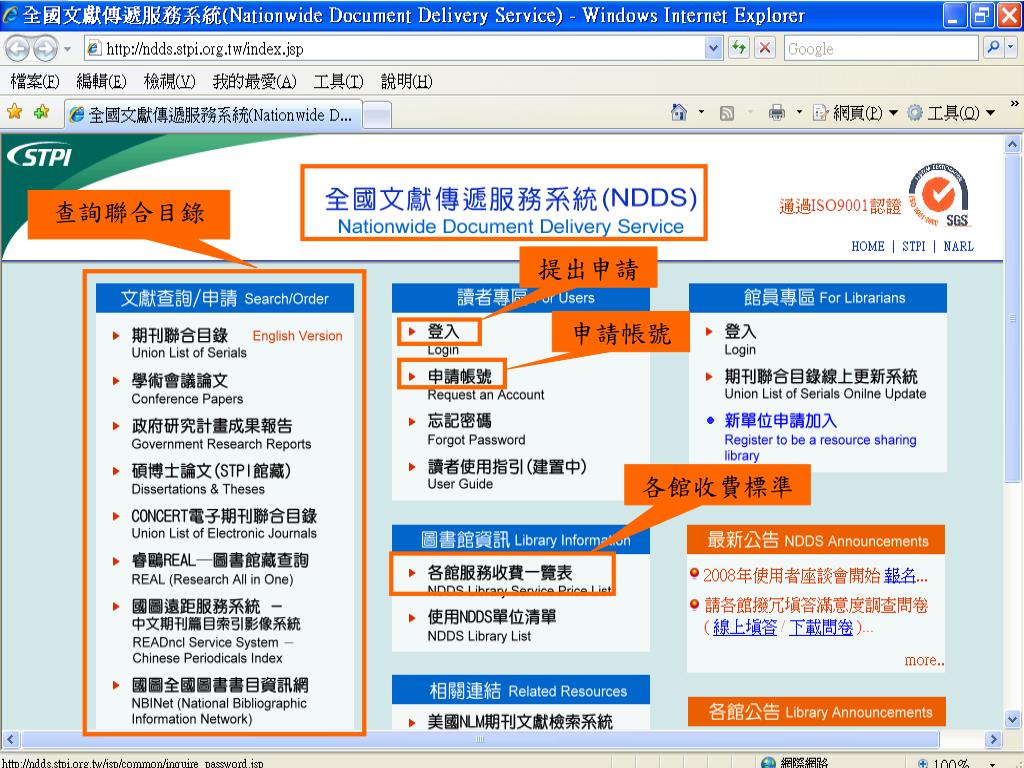Select the 全國文獻傳遞服務系統 browser tab
This screenshot has height=768, width=1024.
pyautogui.click(x=213, y=115)
